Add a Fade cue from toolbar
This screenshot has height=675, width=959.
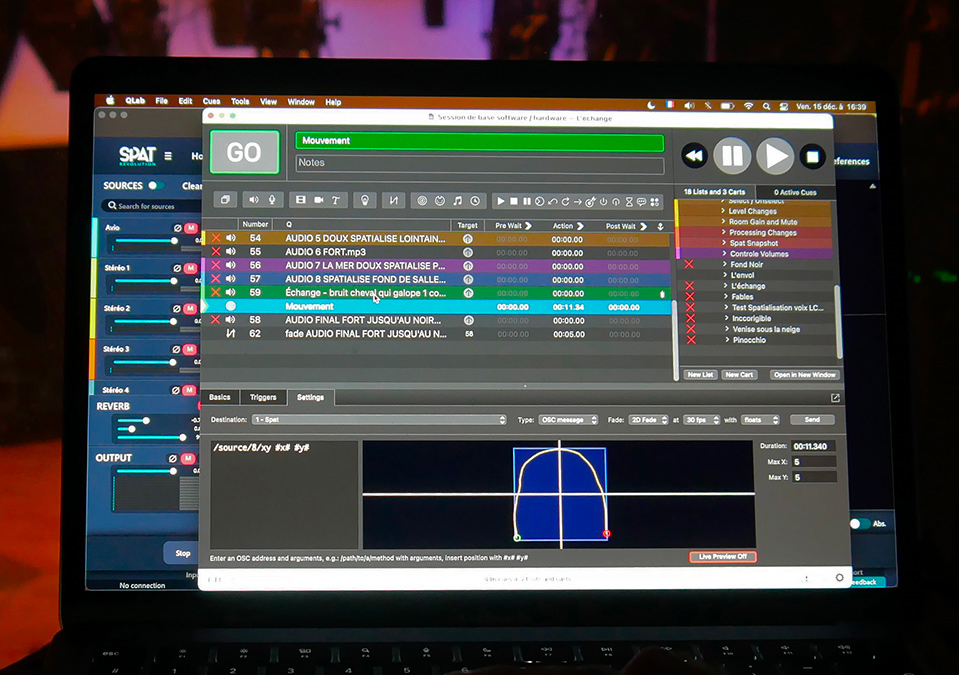coord(393,201)
